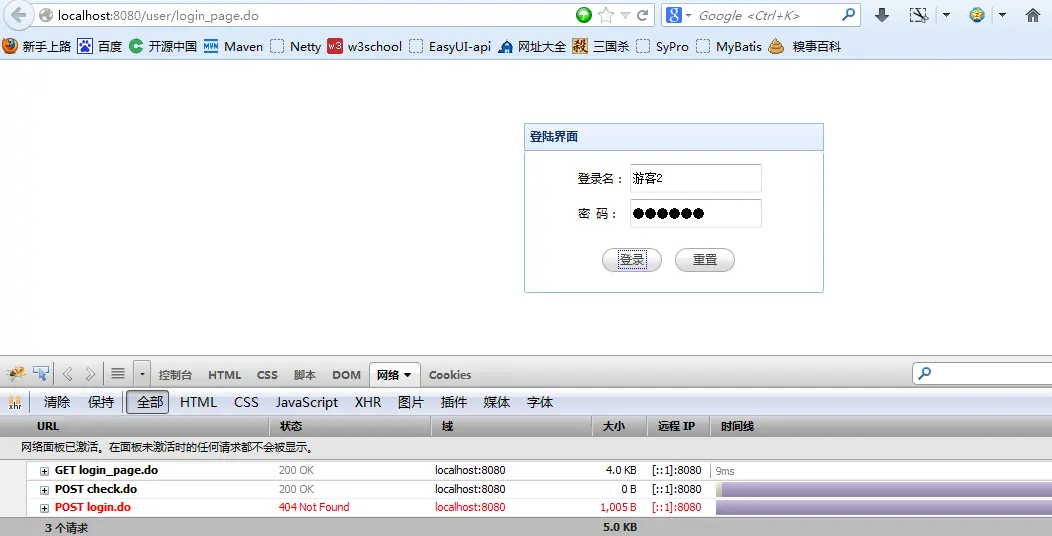1052x536 pixels.
Task: Switch to Firebug 控制台 tab
Action: coord(175,375)
